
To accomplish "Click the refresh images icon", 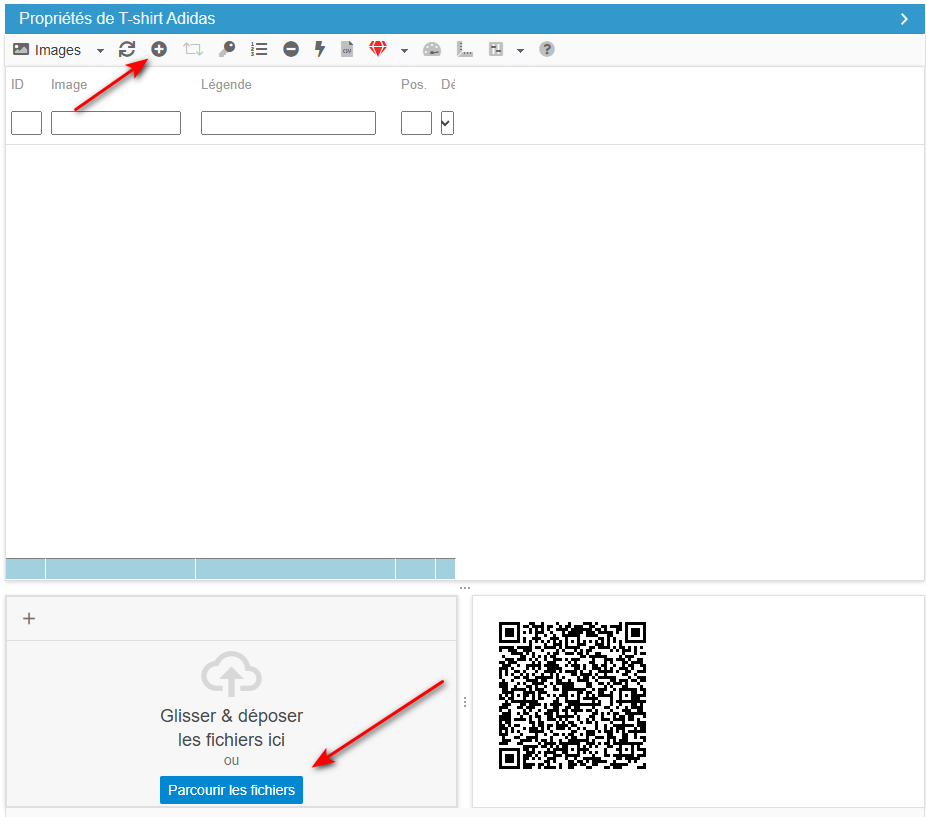I will tap(127, 49).
